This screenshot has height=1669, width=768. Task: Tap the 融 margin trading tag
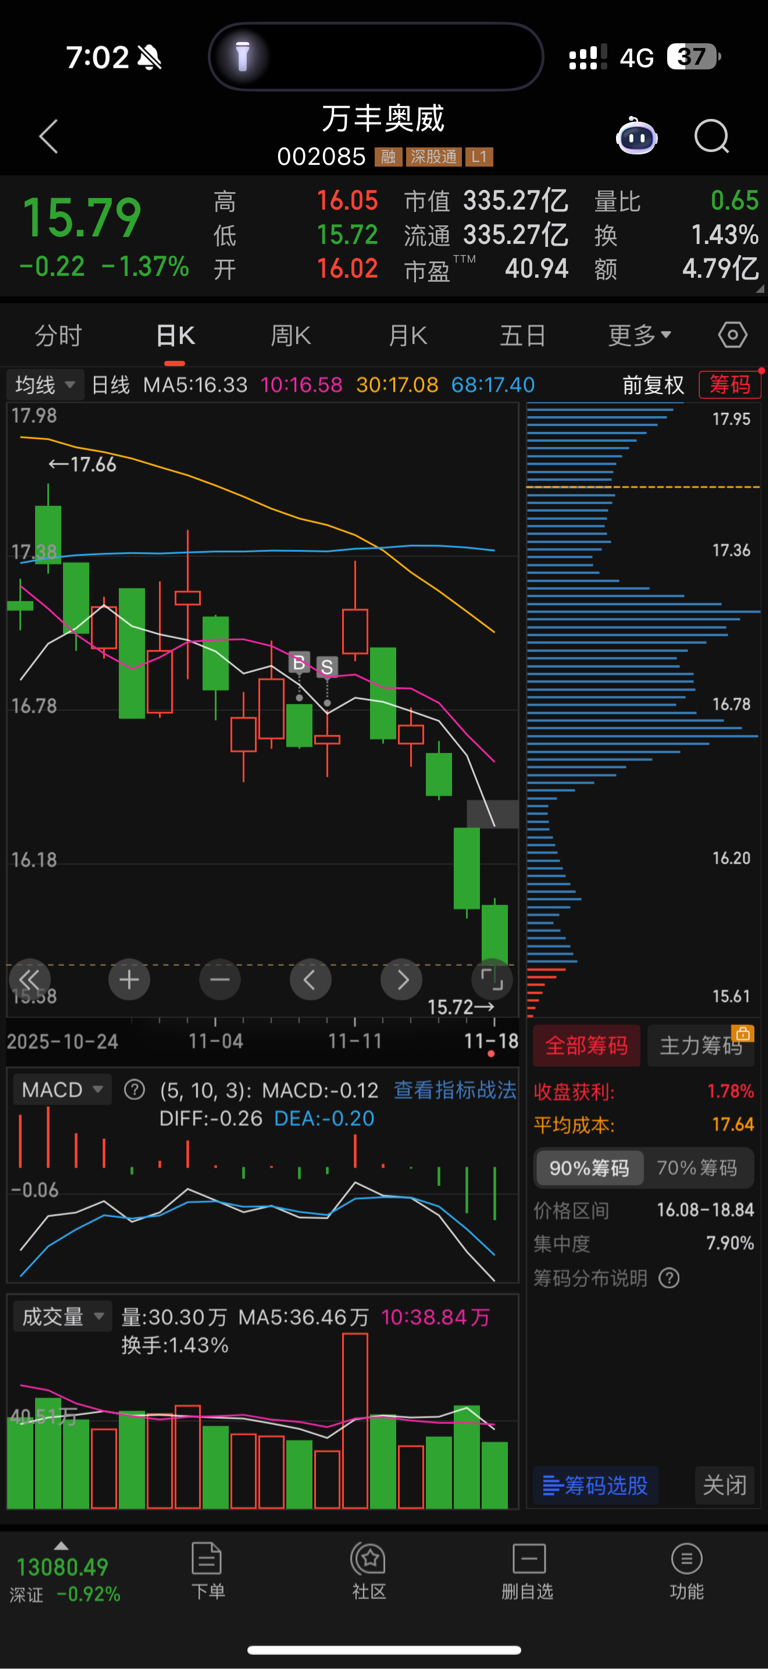(x=387, y=157)
